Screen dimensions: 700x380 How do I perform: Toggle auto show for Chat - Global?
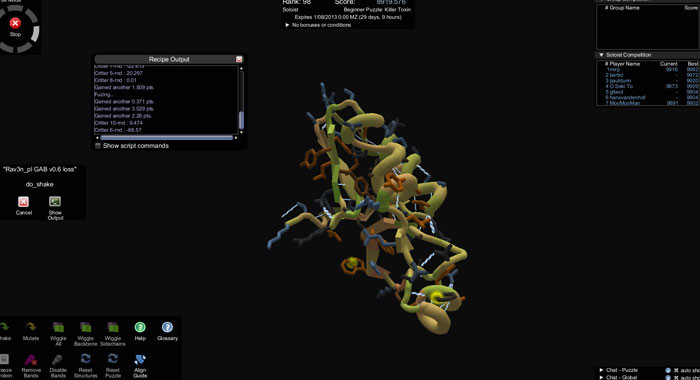point(676,377)
